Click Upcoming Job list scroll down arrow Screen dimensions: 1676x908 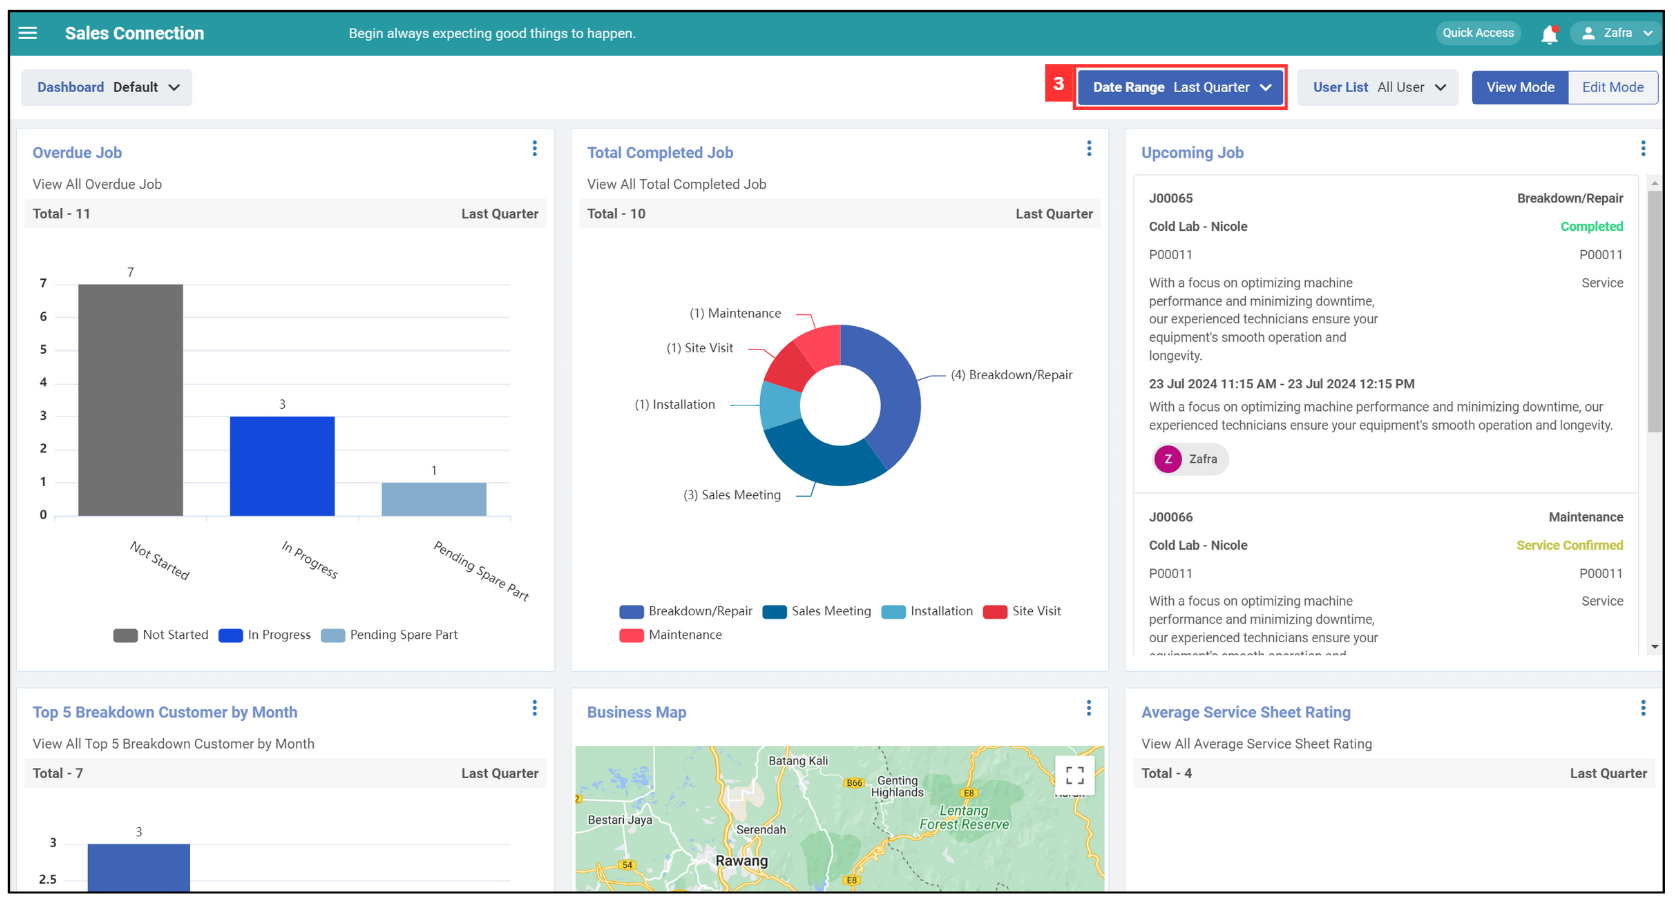[x=1655, y=647]
